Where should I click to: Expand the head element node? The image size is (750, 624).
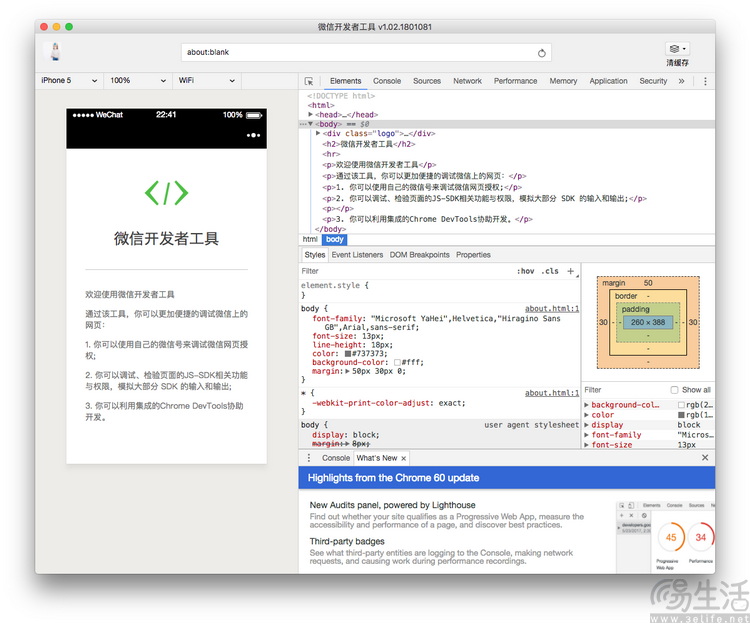point(311,115)
